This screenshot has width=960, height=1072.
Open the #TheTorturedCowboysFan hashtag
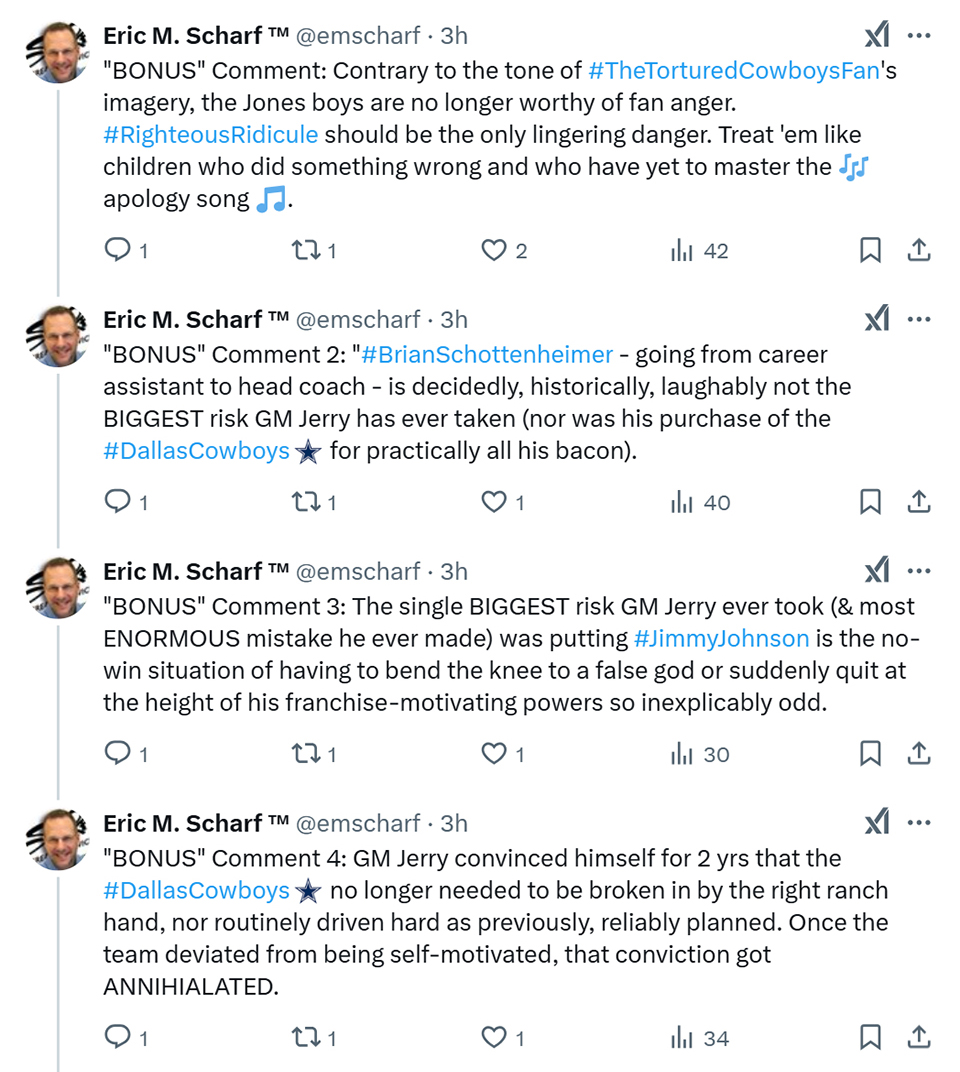734,70
